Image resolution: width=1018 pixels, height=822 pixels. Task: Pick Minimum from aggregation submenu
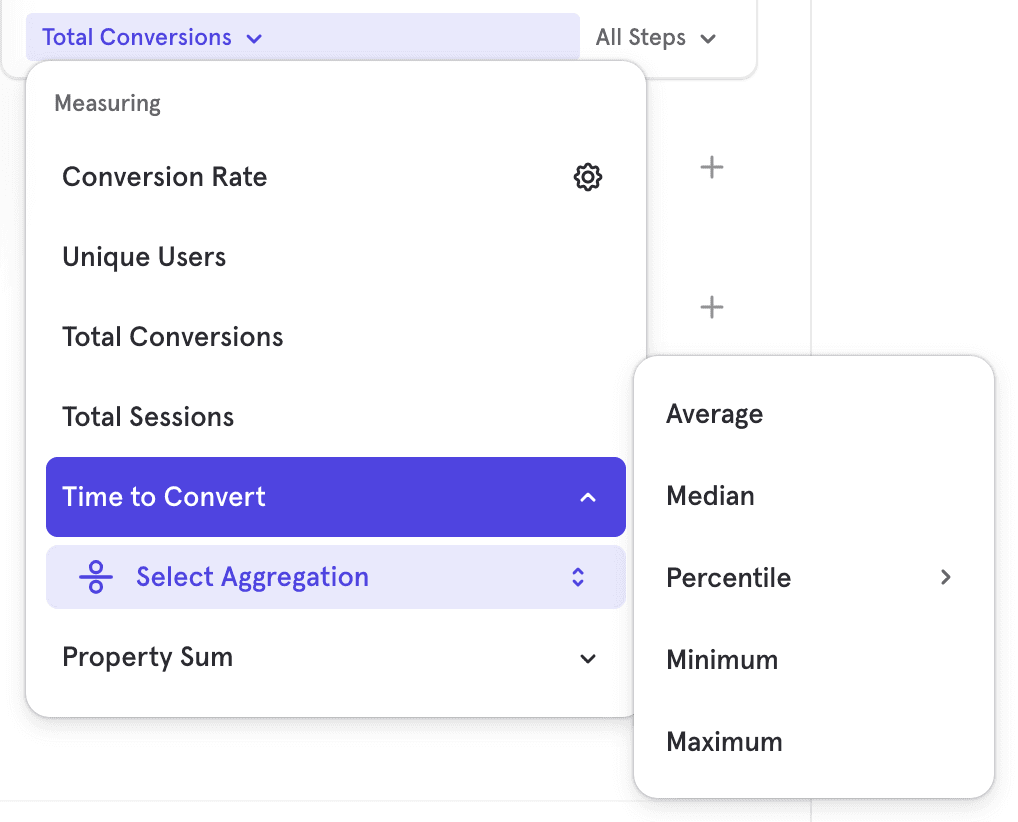point(721,661)
